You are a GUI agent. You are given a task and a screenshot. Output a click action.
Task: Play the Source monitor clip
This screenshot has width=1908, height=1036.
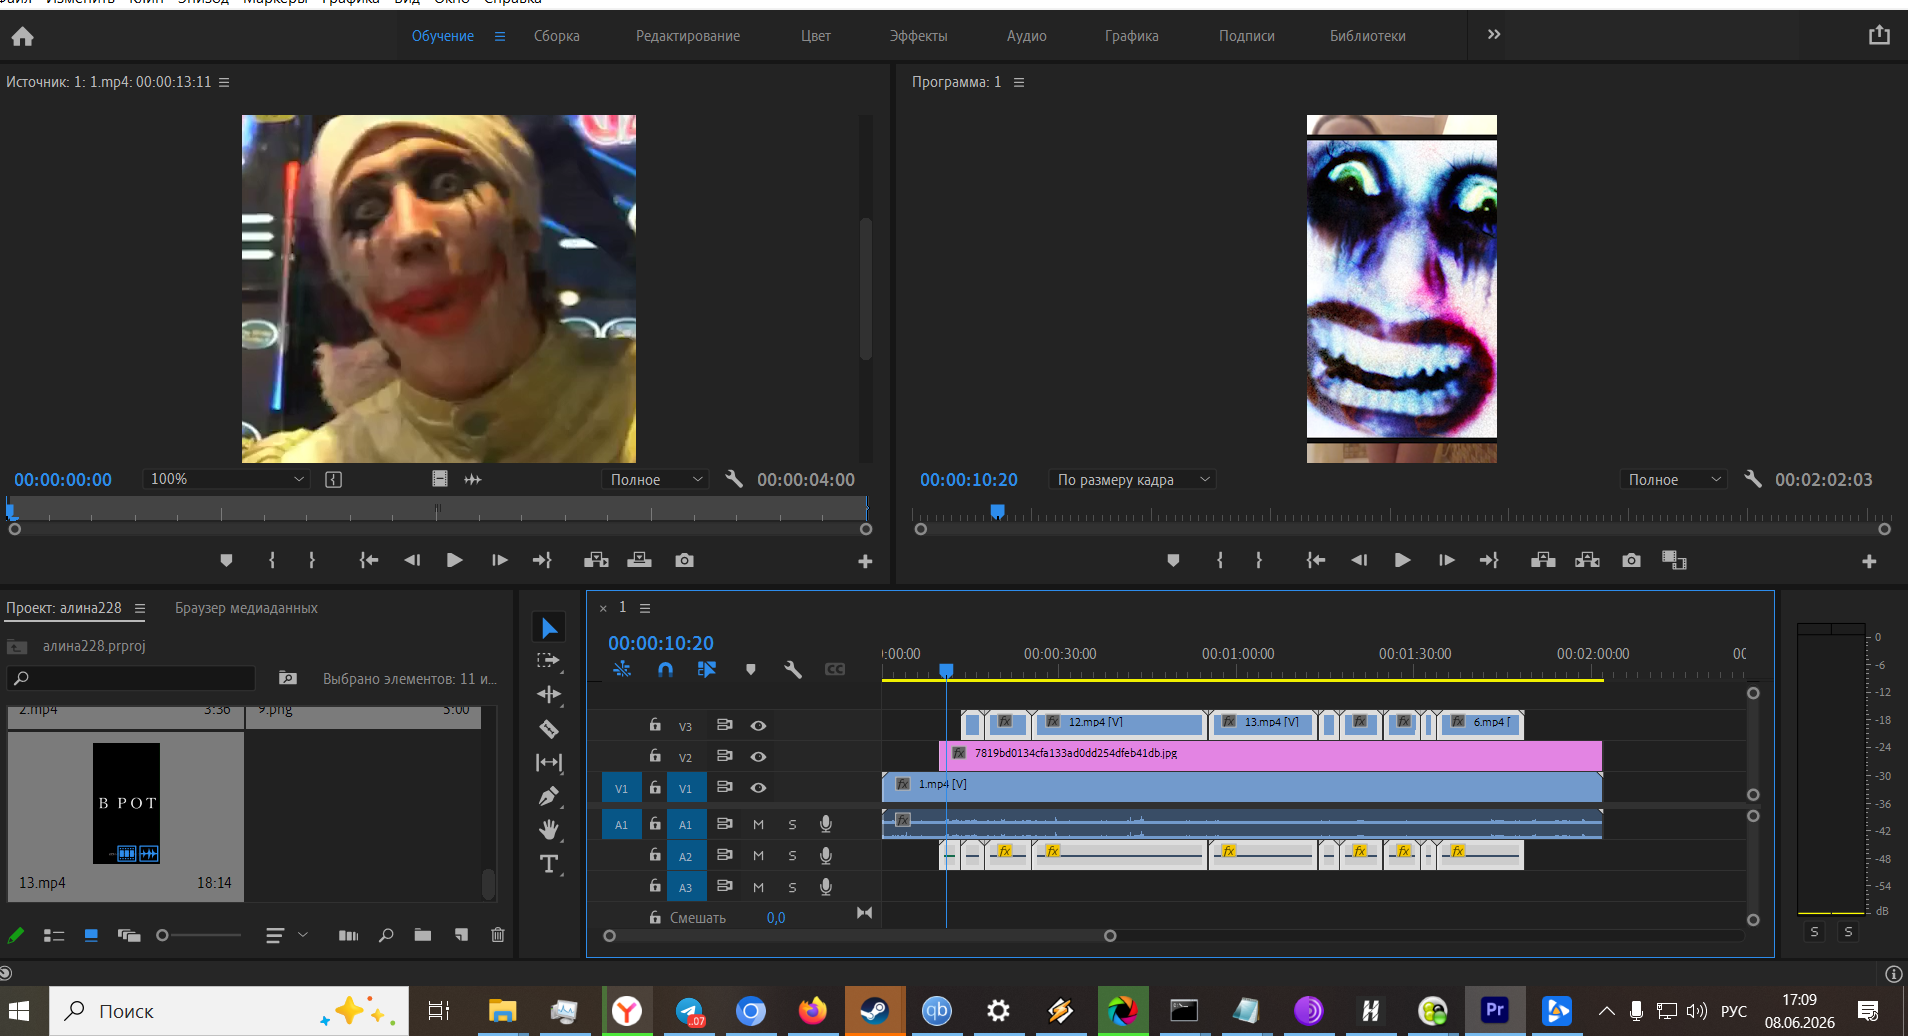click(x=454, y=560)
